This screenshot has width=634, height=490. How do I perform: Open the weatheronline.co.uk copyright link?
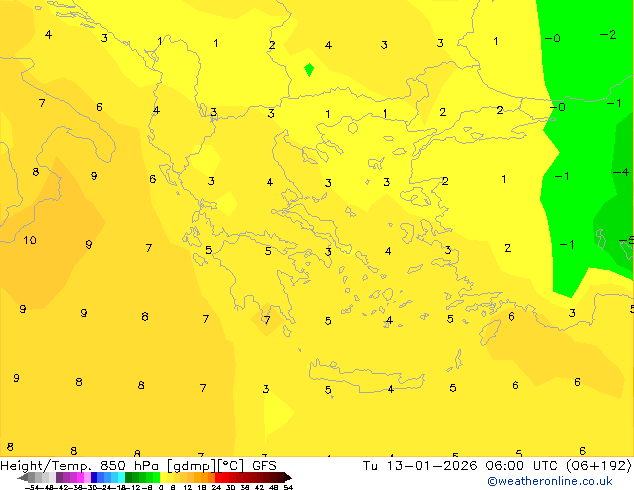click(550, 481)
